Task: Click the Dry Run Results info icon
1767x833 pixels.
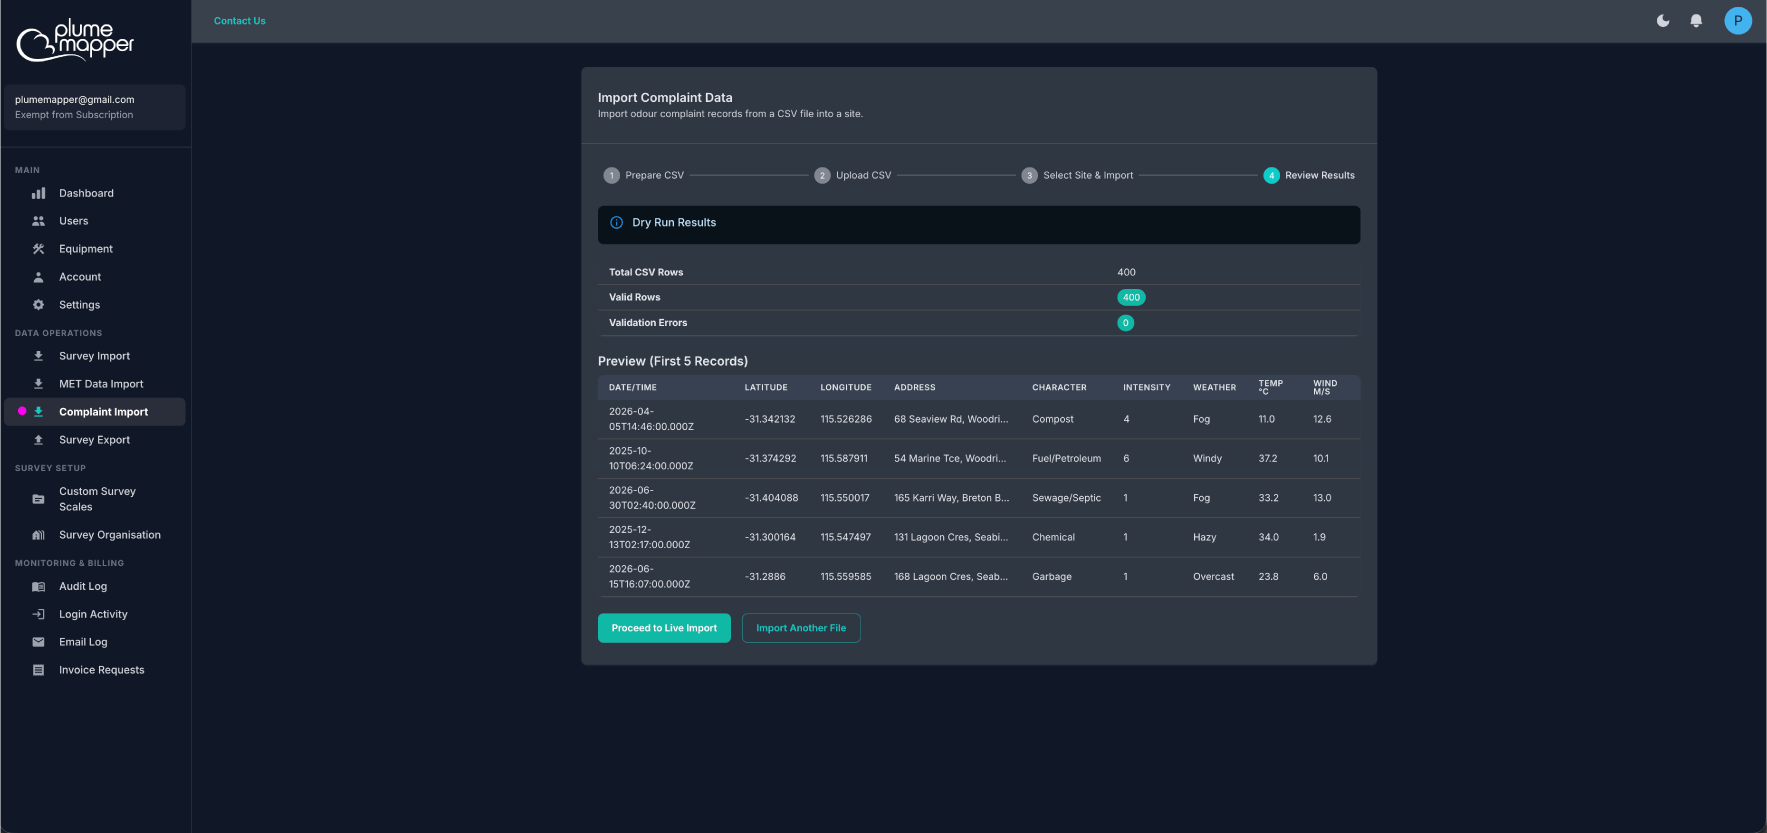Action: pyautogui.click(x=617, y=223)
